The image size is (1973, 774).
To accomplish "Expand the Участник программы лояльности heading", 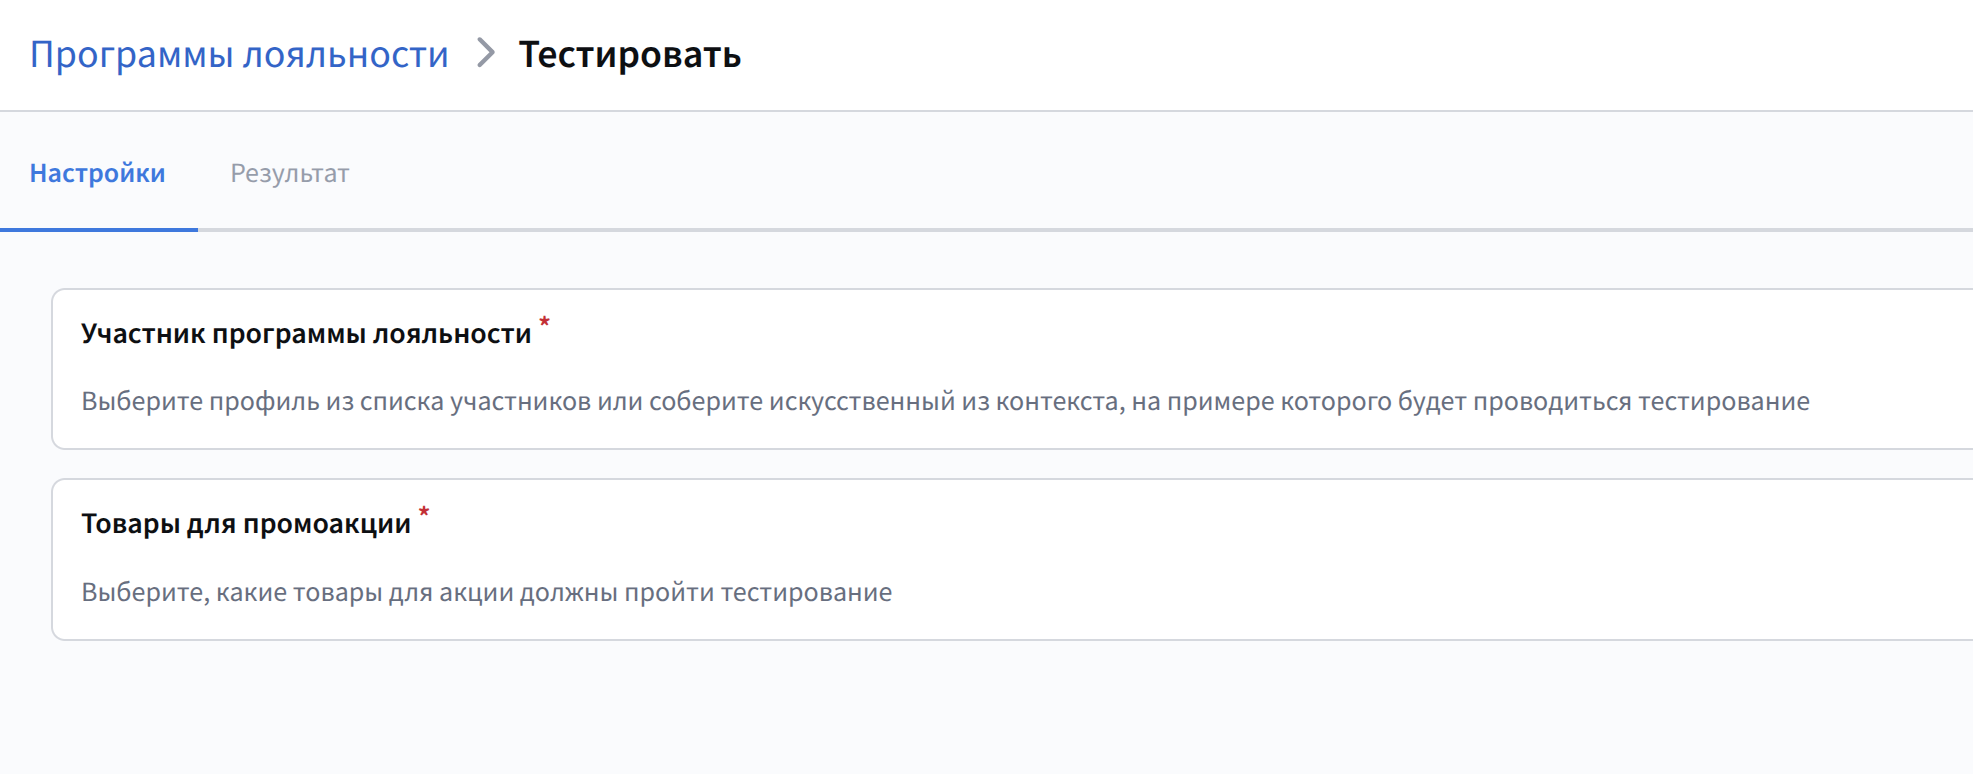I will [x=306, y=333].
